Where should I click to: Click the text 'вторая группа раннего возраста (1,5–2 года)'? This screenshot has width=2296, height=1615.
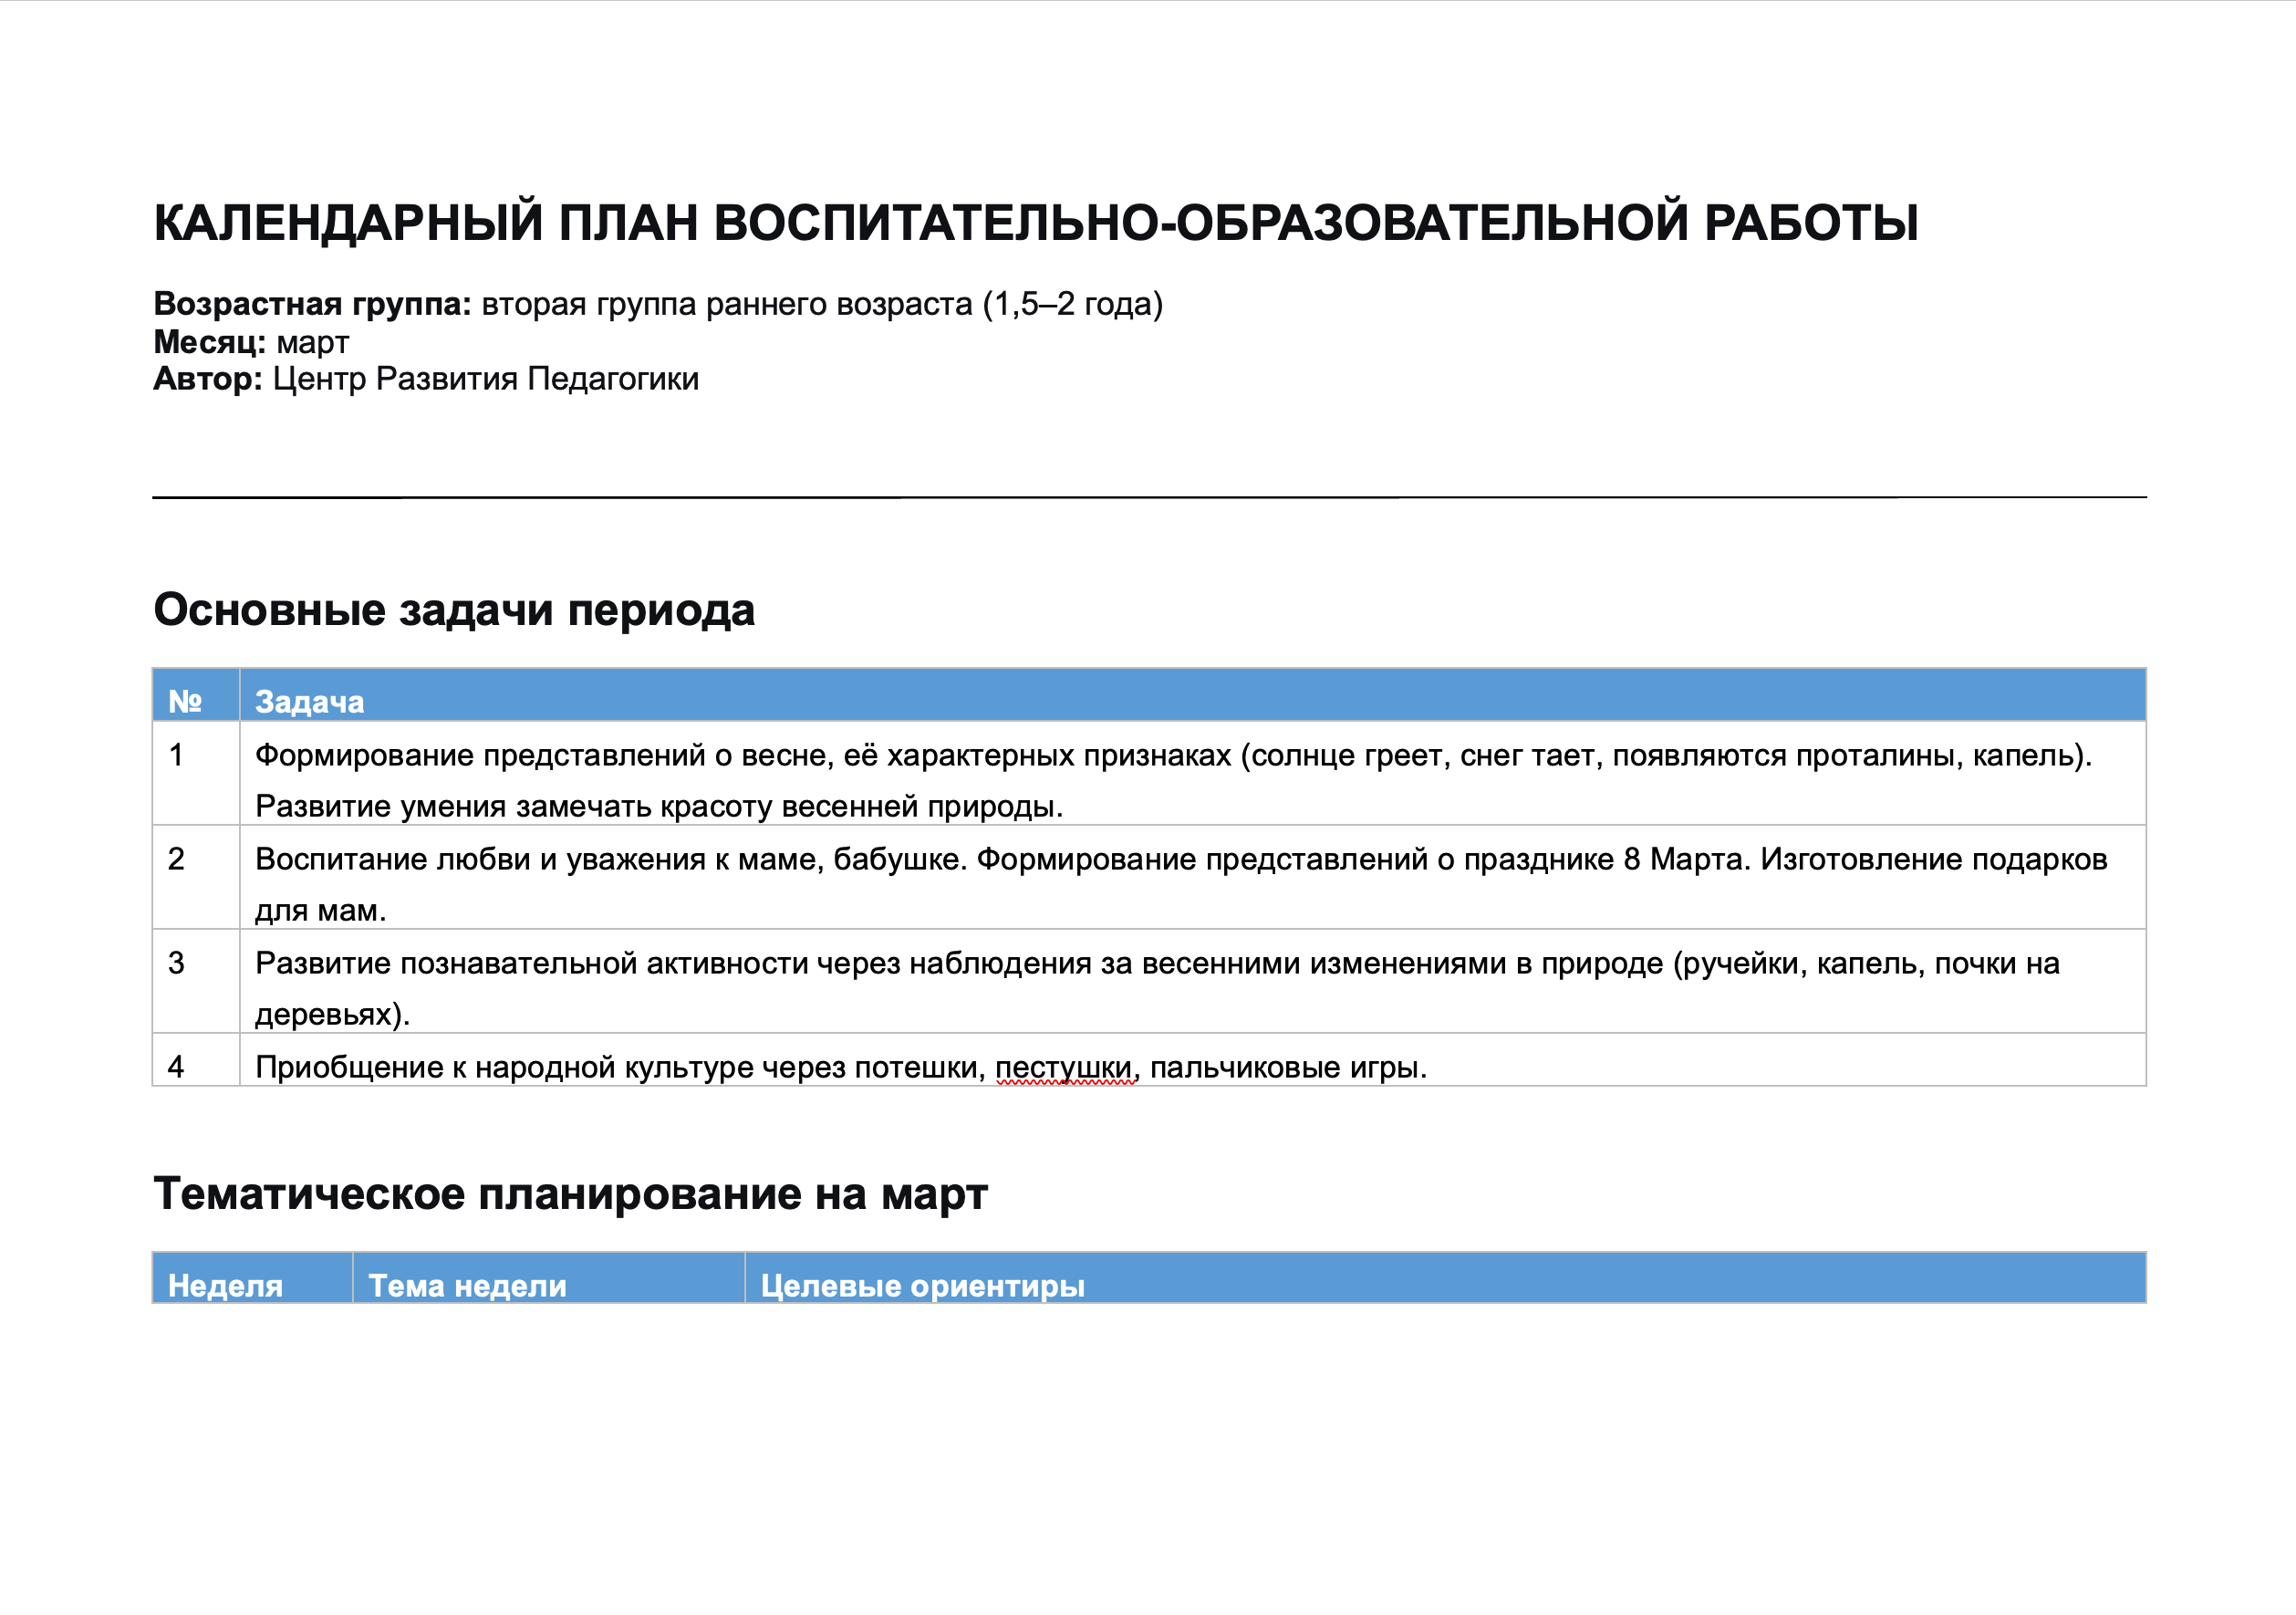click(x=822, y=303)
